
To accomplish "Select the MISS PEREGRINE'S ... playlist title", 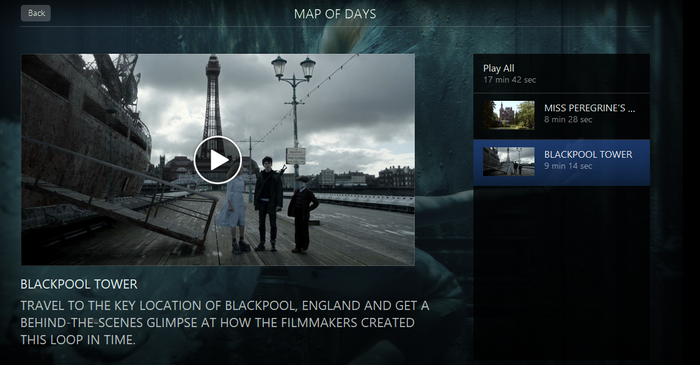I will pos(589,108).
